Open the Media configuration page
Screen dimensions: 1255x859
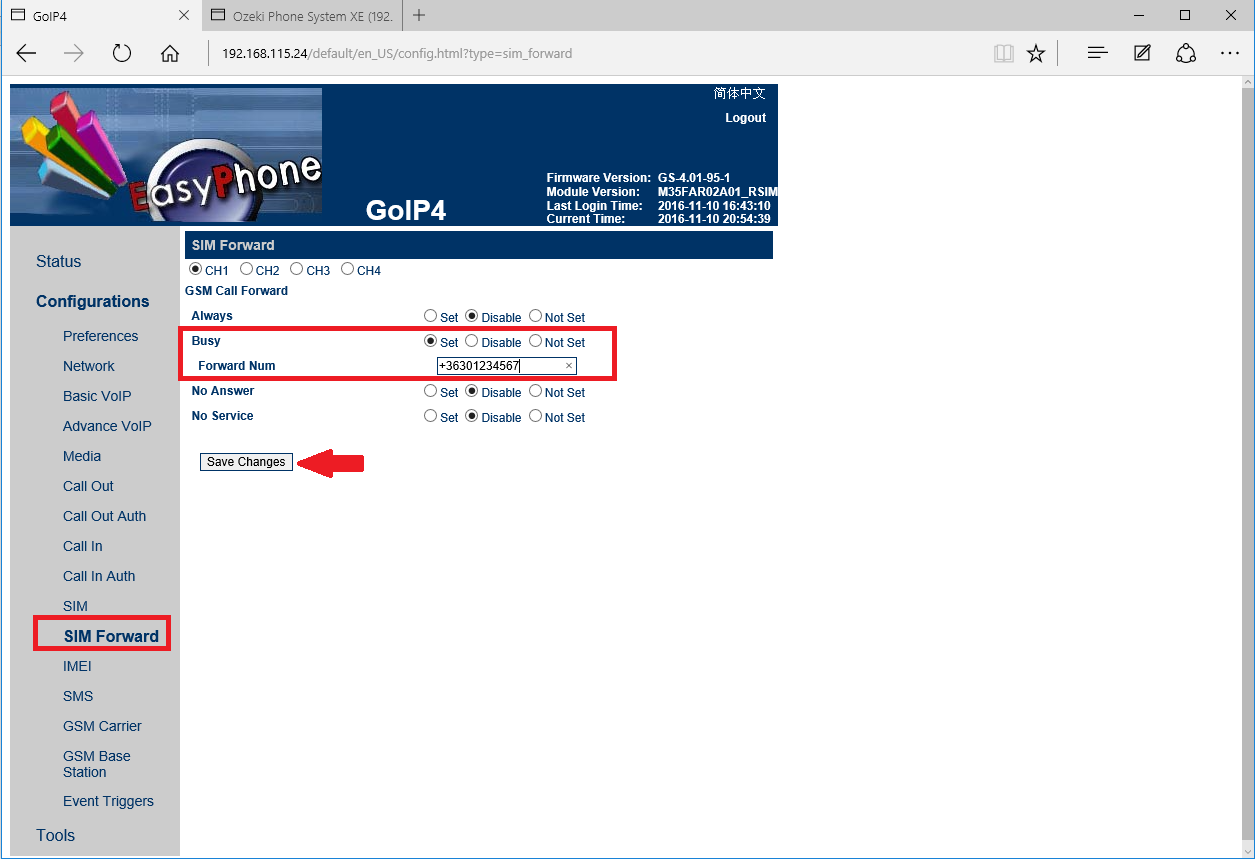click(82, 456)
